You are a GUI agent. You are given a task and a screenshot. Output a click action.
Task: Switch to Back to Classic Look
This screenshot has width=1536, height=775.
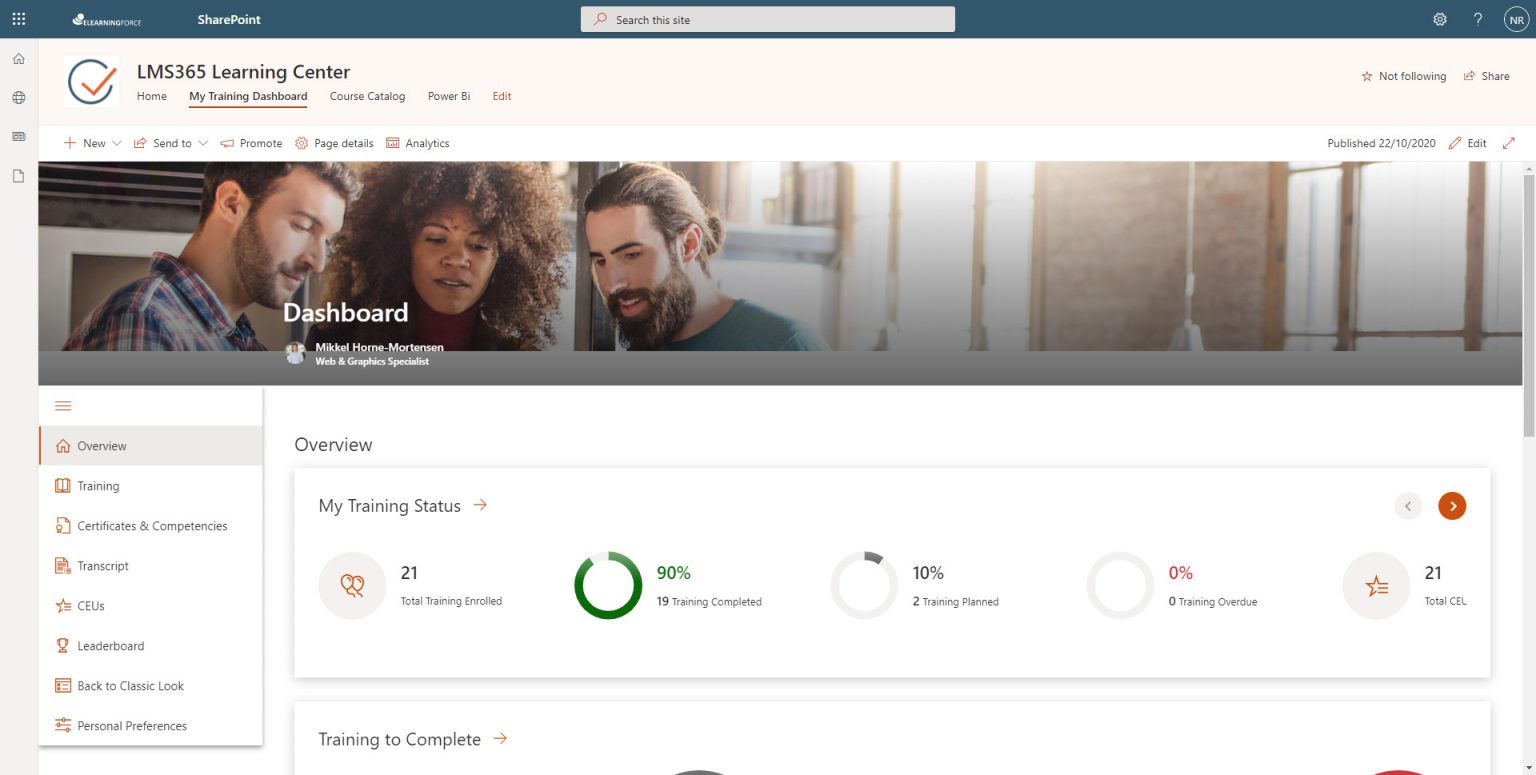(x=151, y=686)
